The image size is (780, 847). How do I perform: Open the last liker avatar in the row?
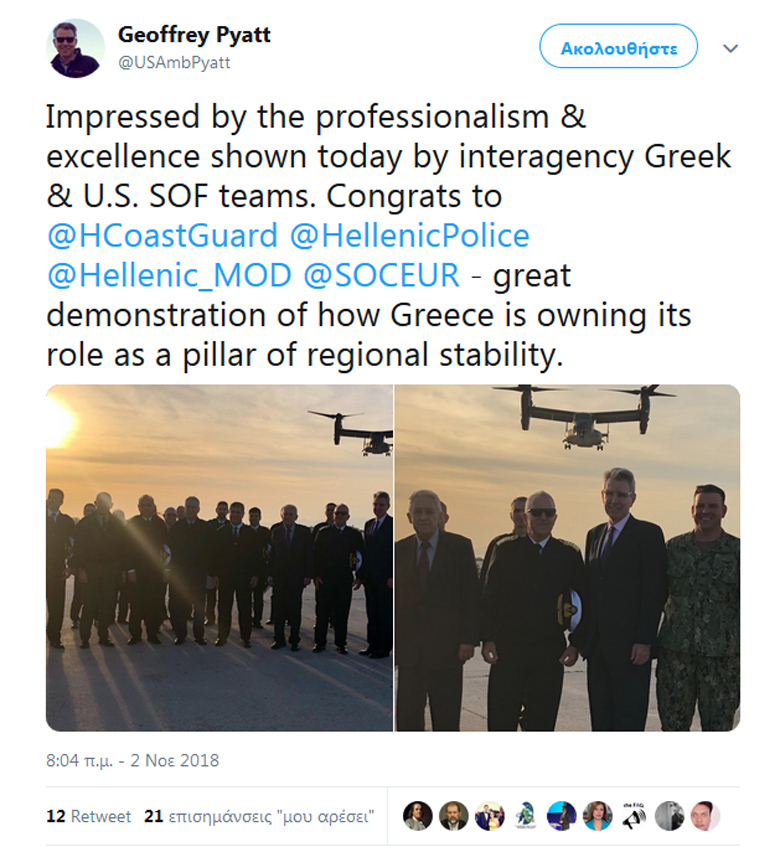(705, 816)
